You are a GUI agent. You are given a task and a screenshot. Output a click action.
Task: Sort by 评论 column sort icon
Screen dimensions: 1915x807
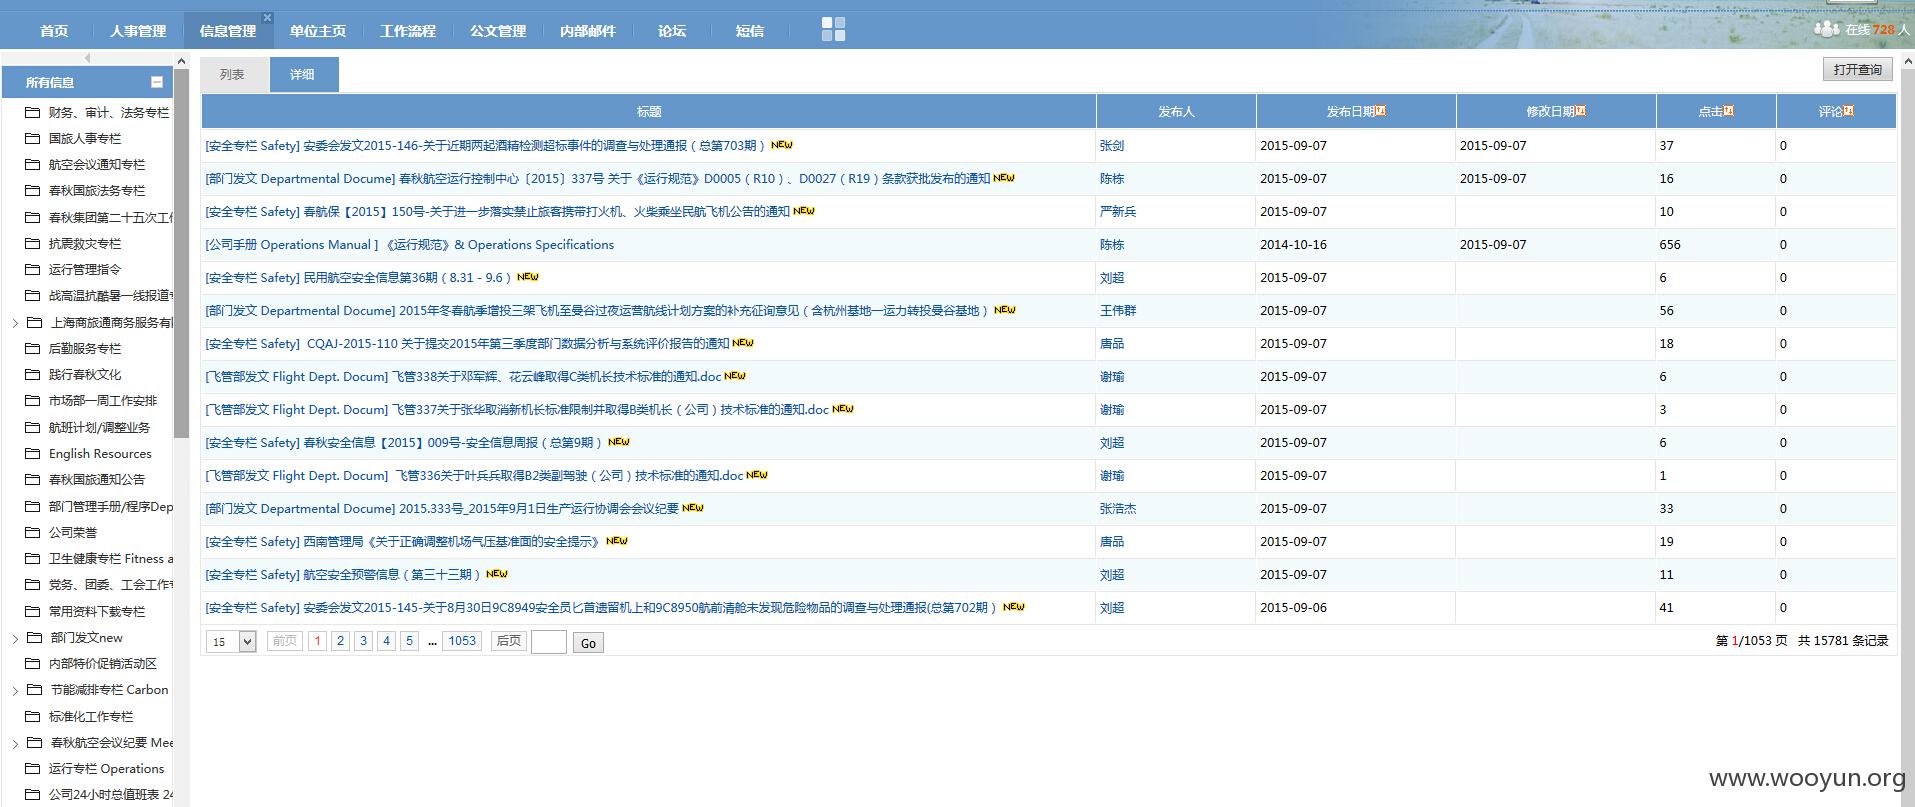1848,111
